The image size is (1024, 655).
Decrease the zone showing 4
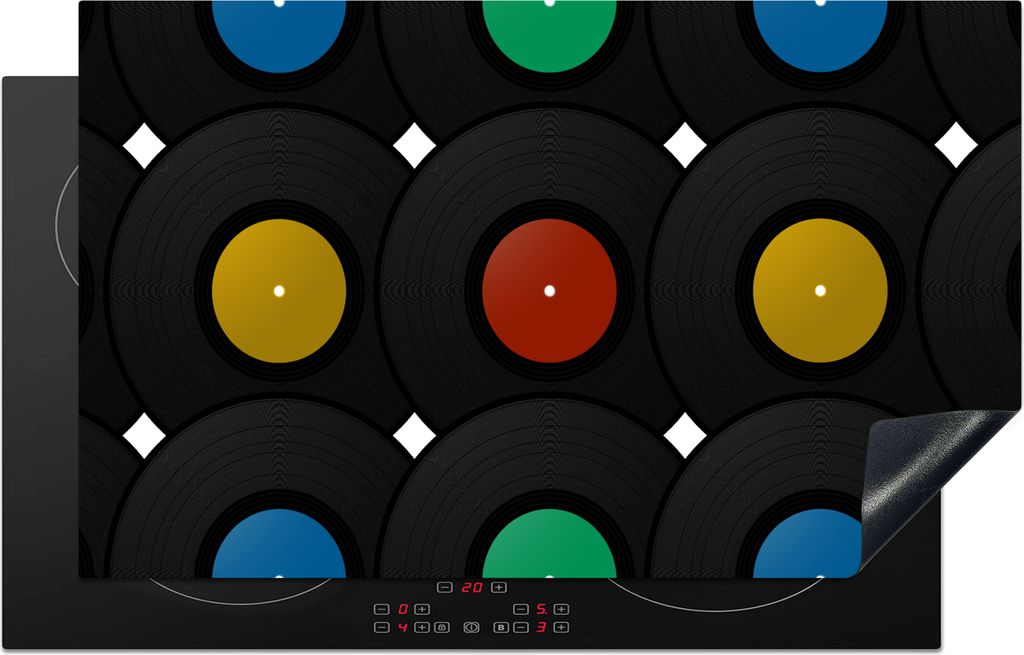click(382, 628)
